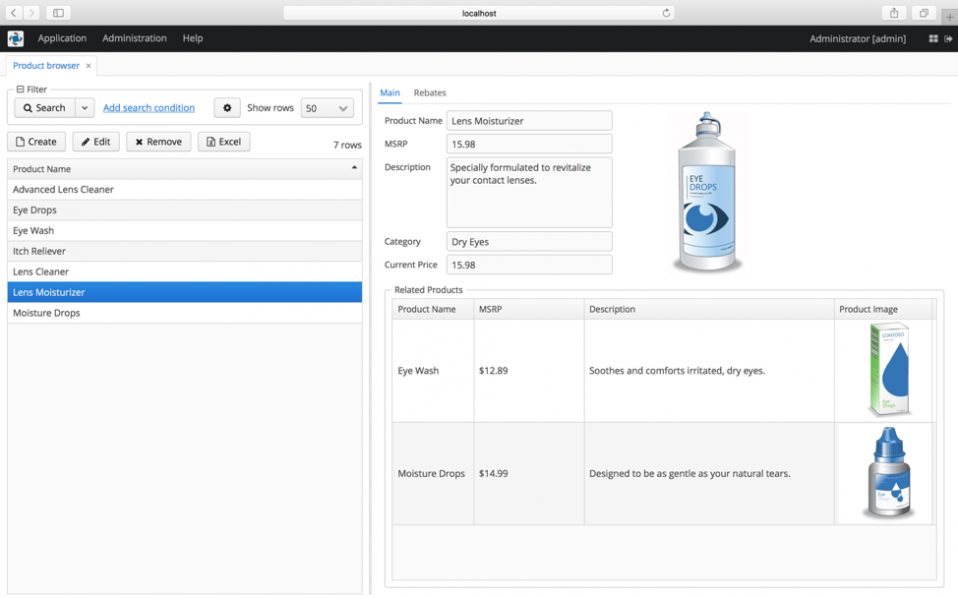The height and width of the screenshot is (598, 958).
Task: Sort by Product Name column arrow
Action: (354, 168)
